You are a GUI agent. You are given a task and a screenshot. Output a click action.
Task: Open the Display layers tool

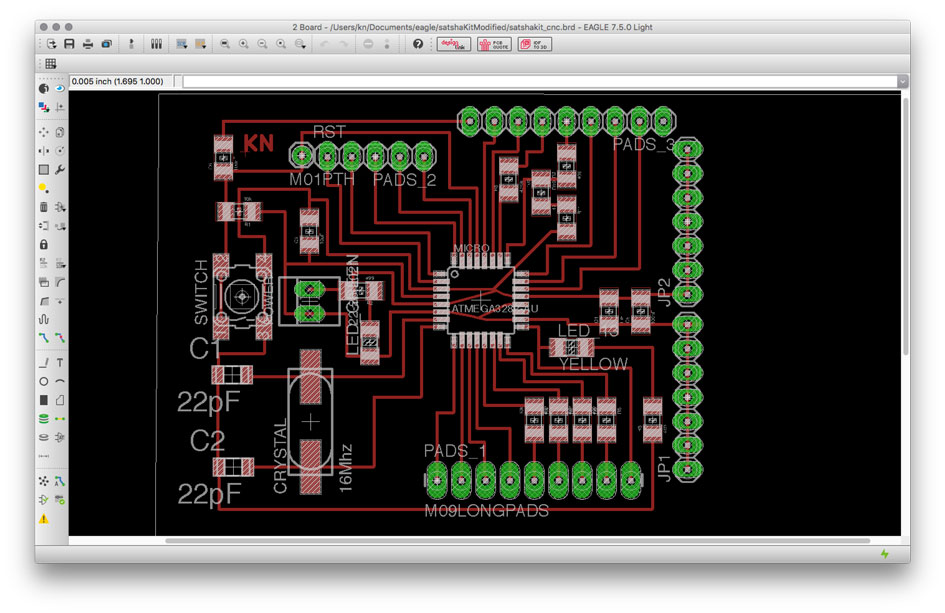pos(43,107)
